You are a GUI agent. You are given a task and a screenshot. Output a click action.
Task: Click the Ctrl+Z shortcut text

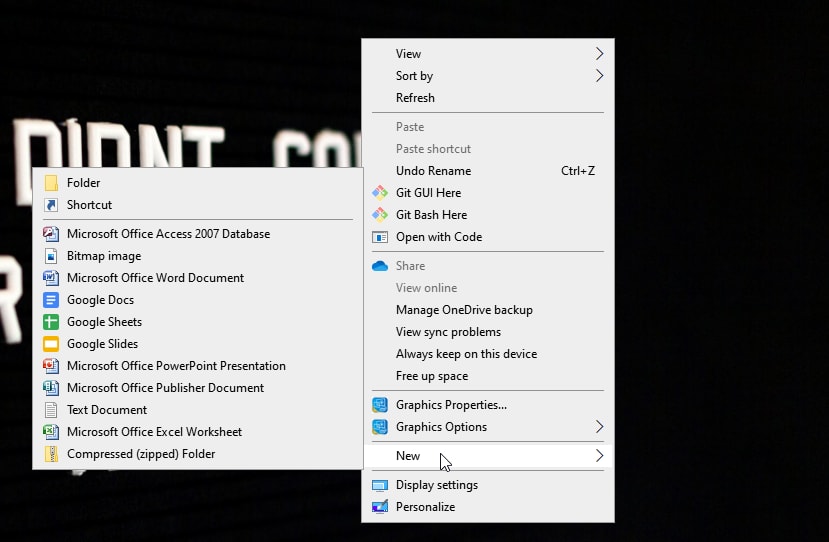pyautogui.click(x=578, y=171)
